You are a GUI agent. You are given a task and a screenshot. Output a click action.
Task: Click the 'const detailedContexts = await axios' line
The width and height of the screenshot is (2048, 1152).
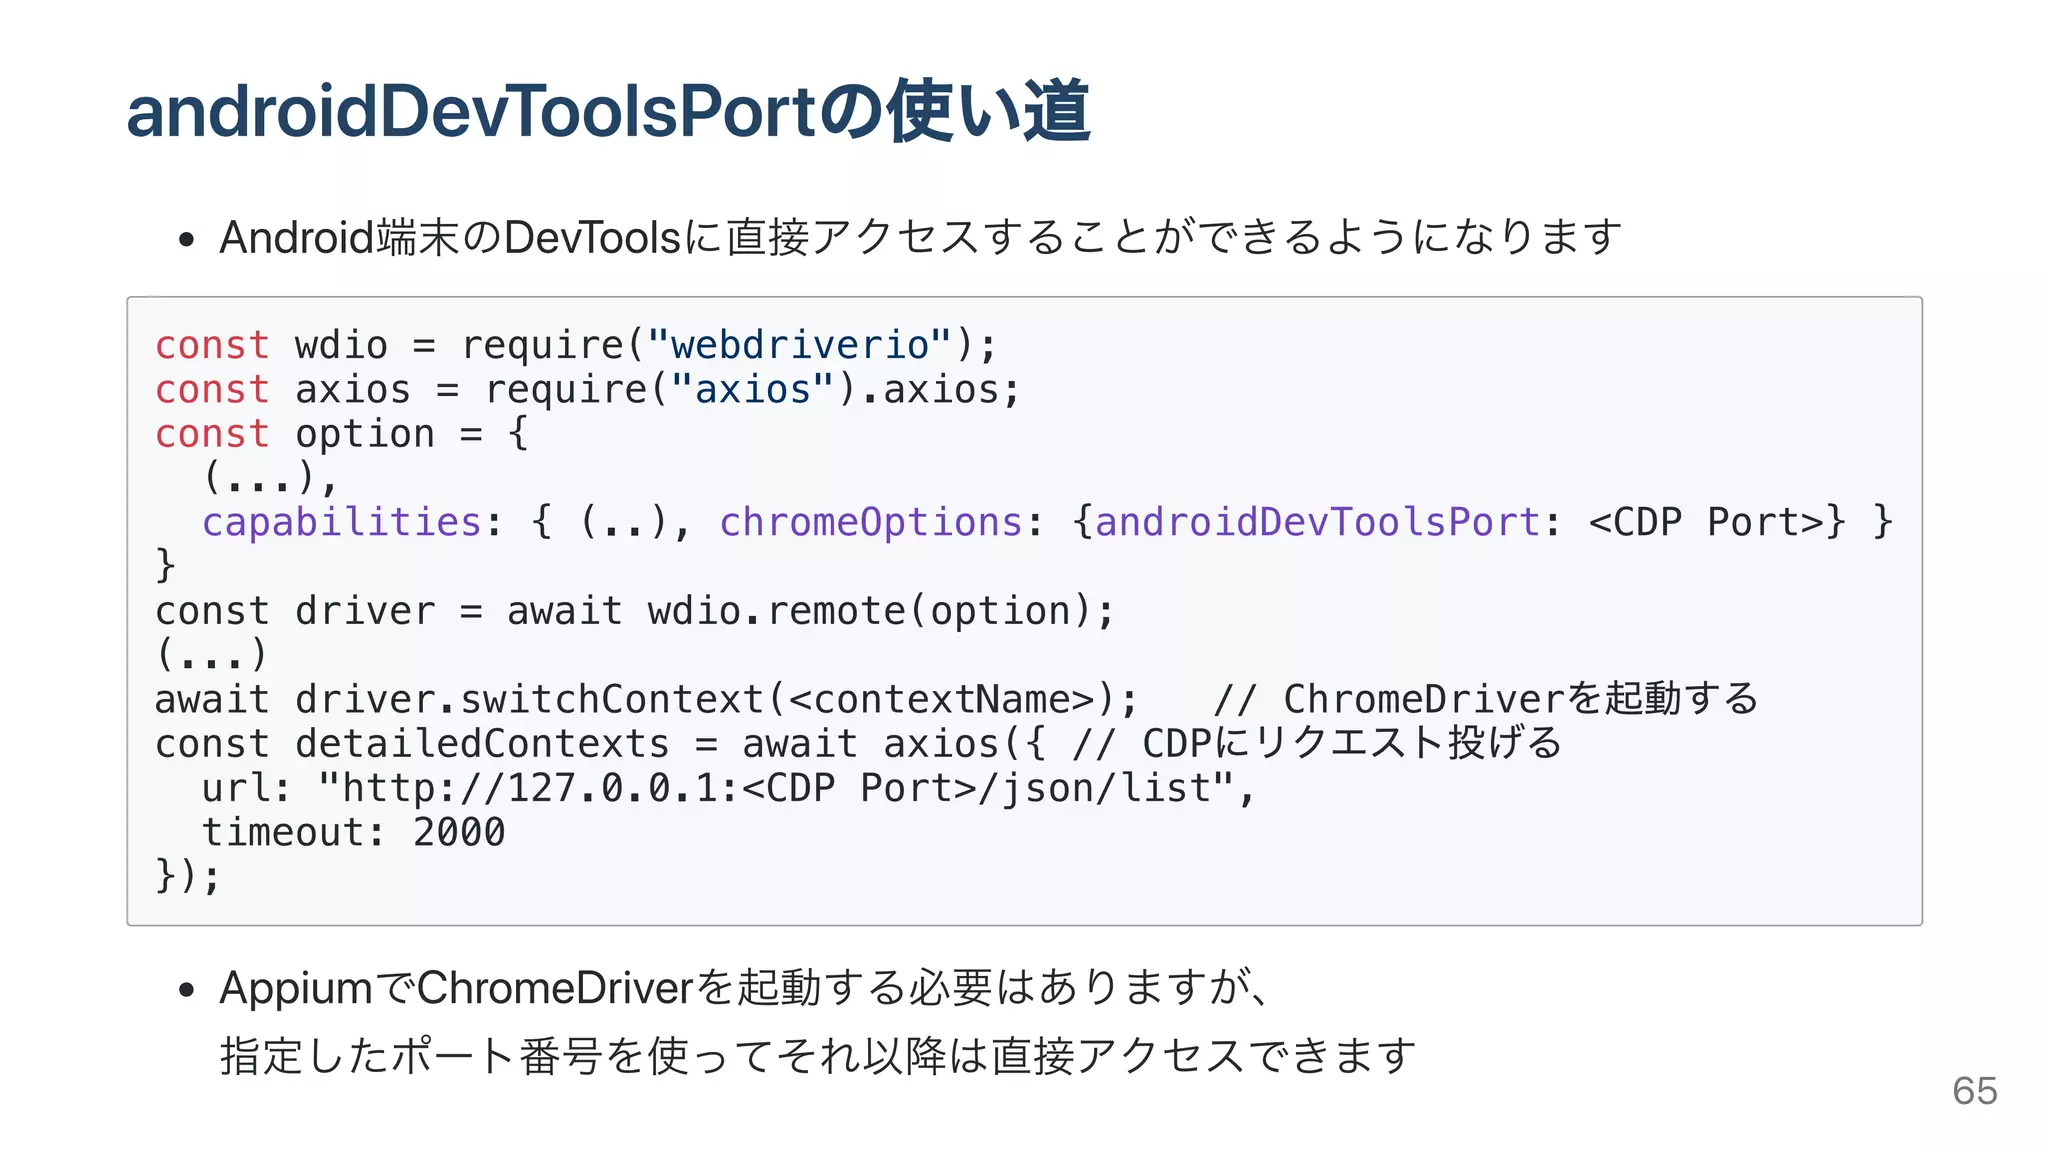(858, 743)
